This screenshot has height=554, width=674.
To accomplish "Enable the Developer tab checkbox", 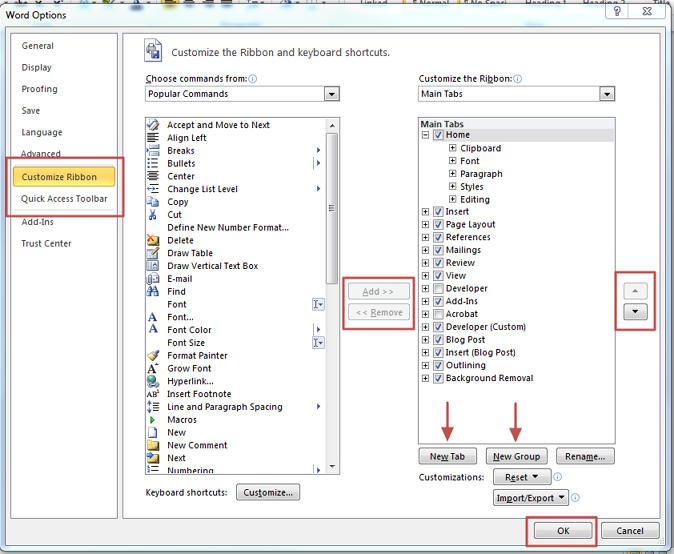I will click(438, 289).
